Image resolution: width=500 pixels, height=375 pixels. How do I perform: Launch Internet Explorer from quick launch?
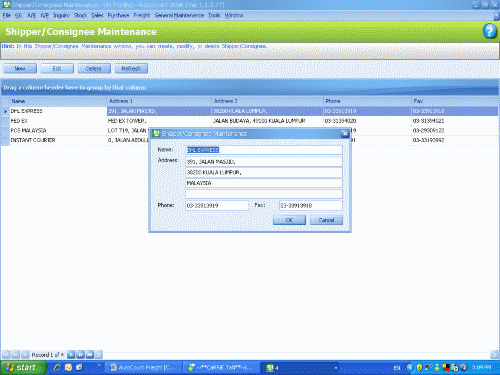(57, 367)
